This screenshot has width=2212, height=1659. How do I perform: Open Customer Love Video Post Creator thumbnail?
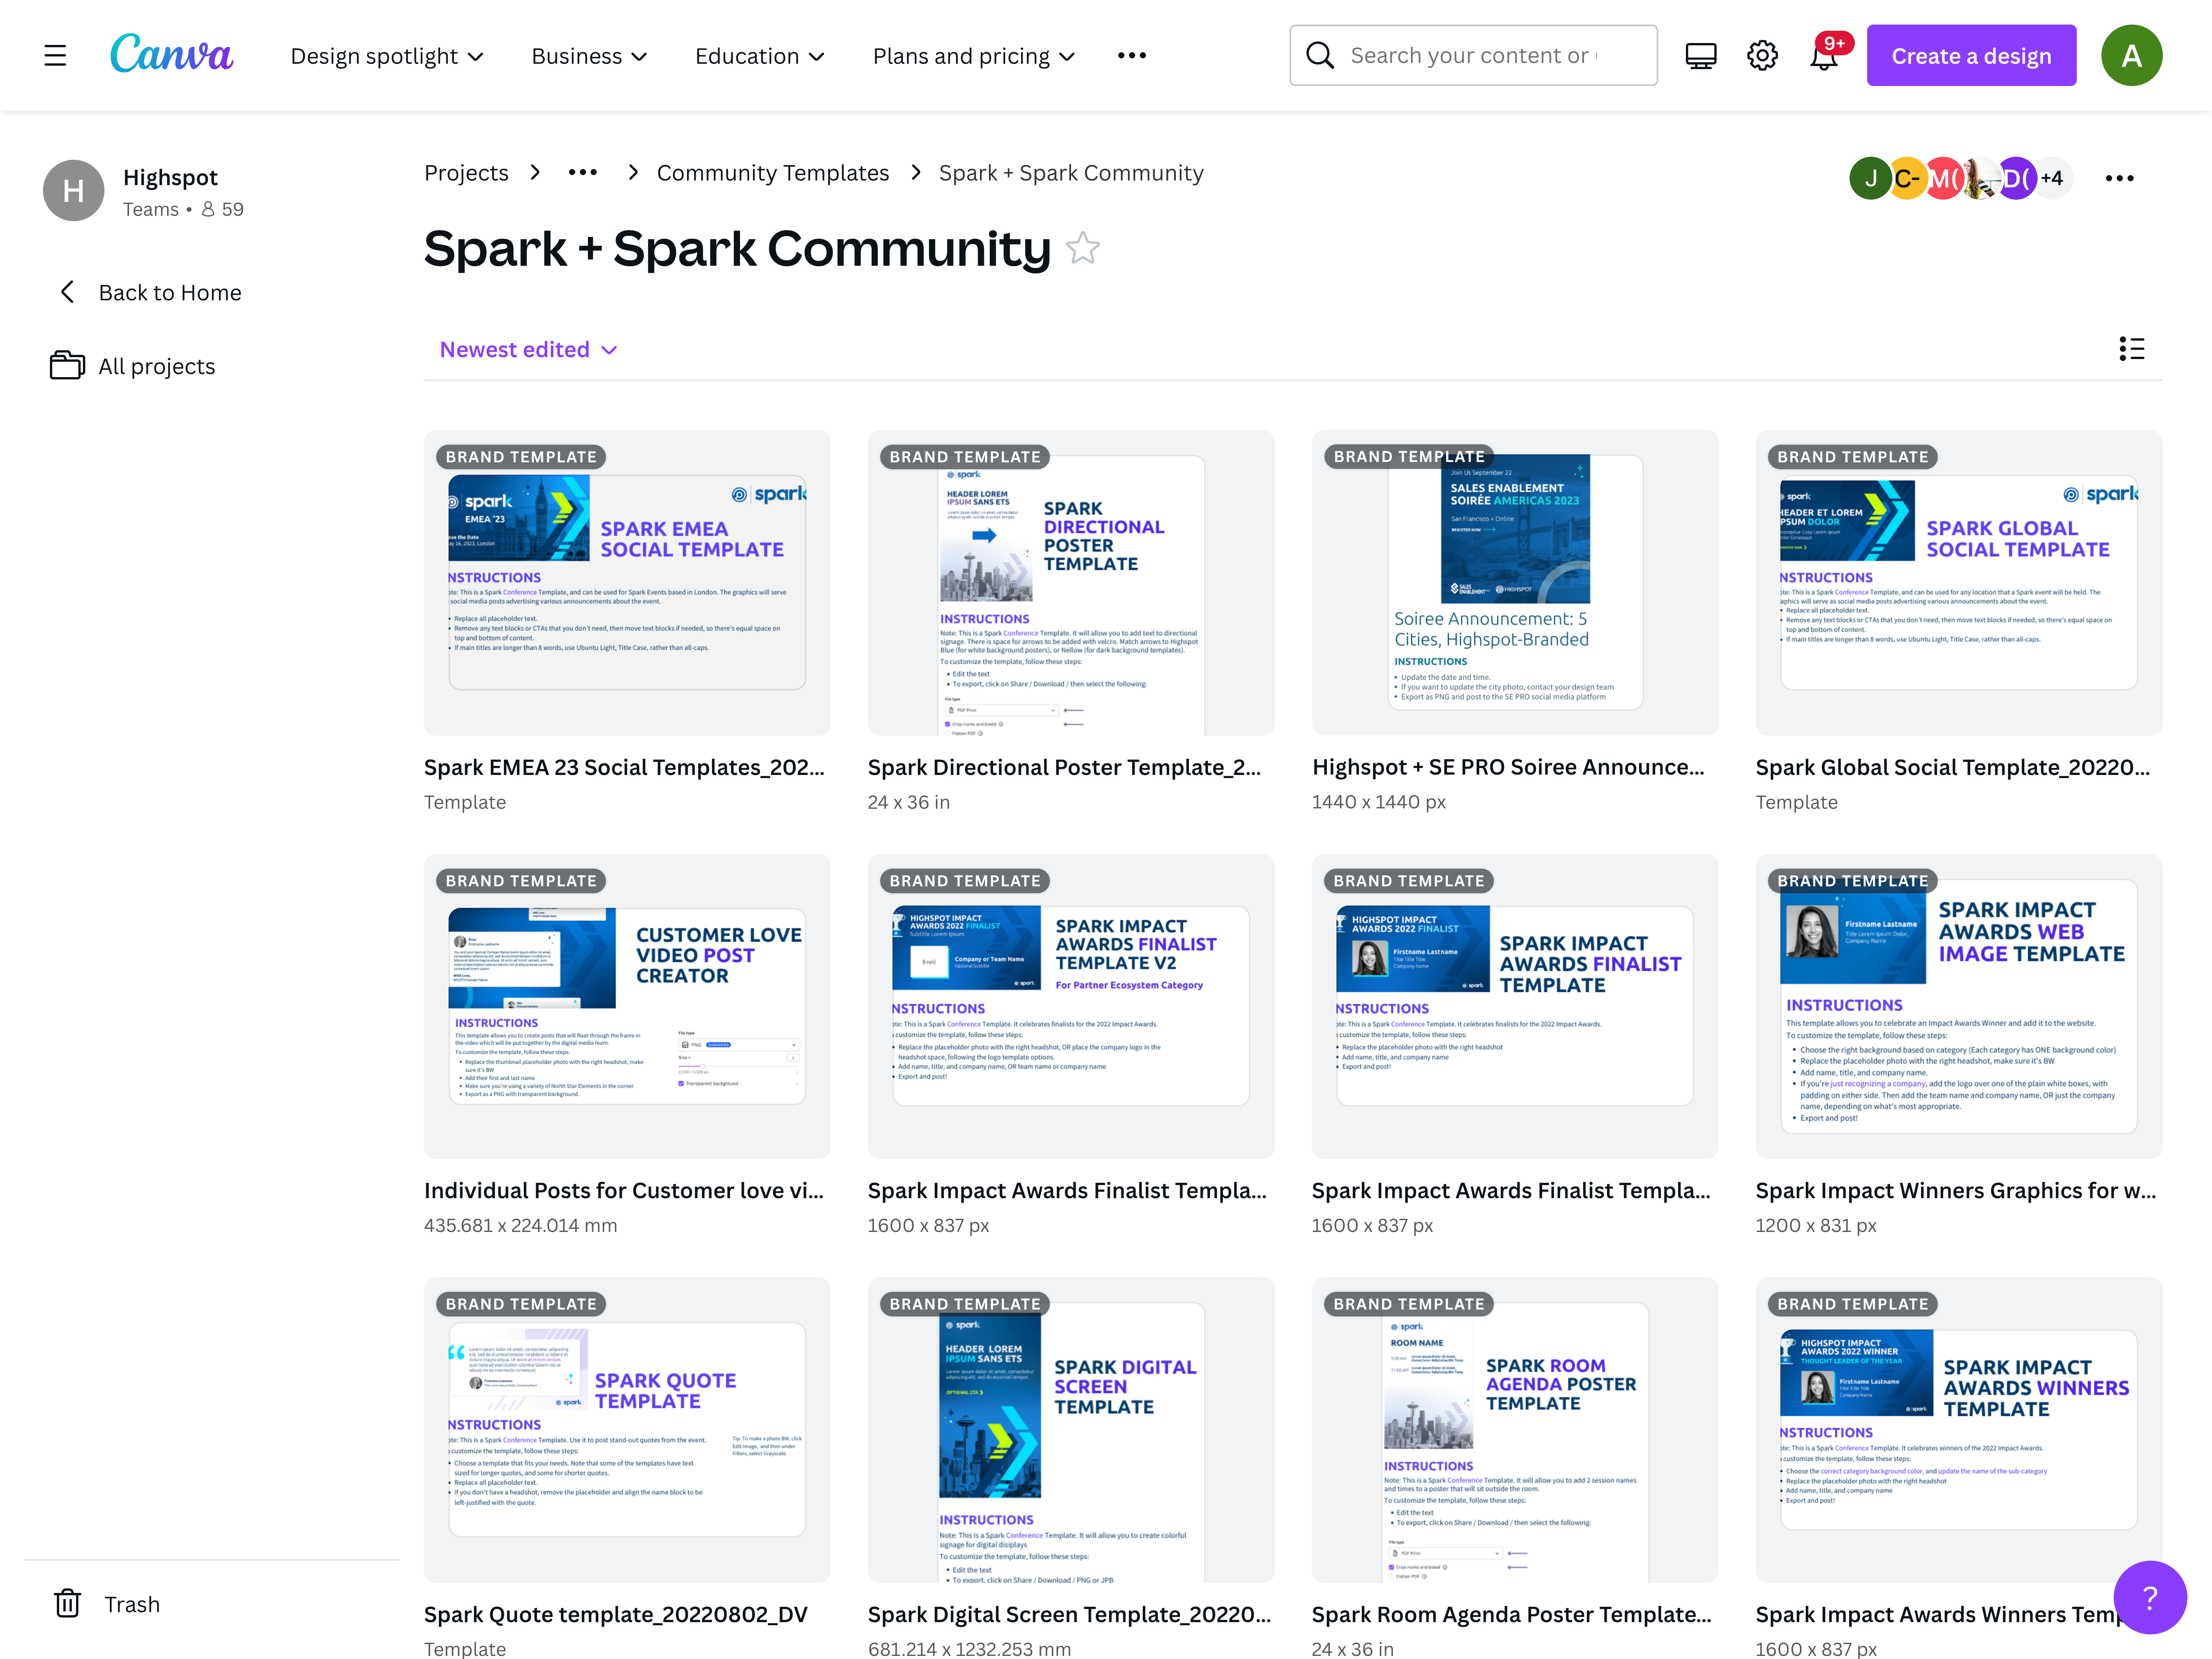pyautogui.click(x=627, y=1006)
